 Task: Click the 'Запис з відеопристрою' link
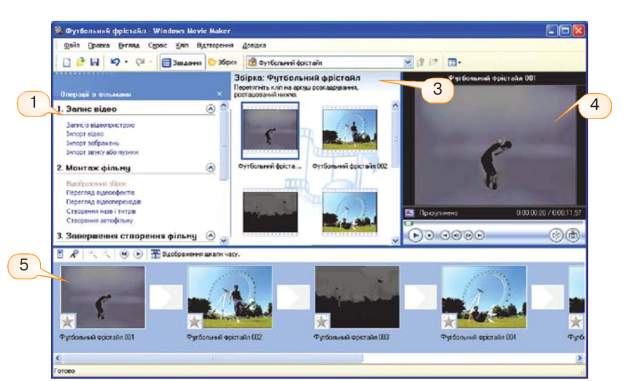[100, 125]
